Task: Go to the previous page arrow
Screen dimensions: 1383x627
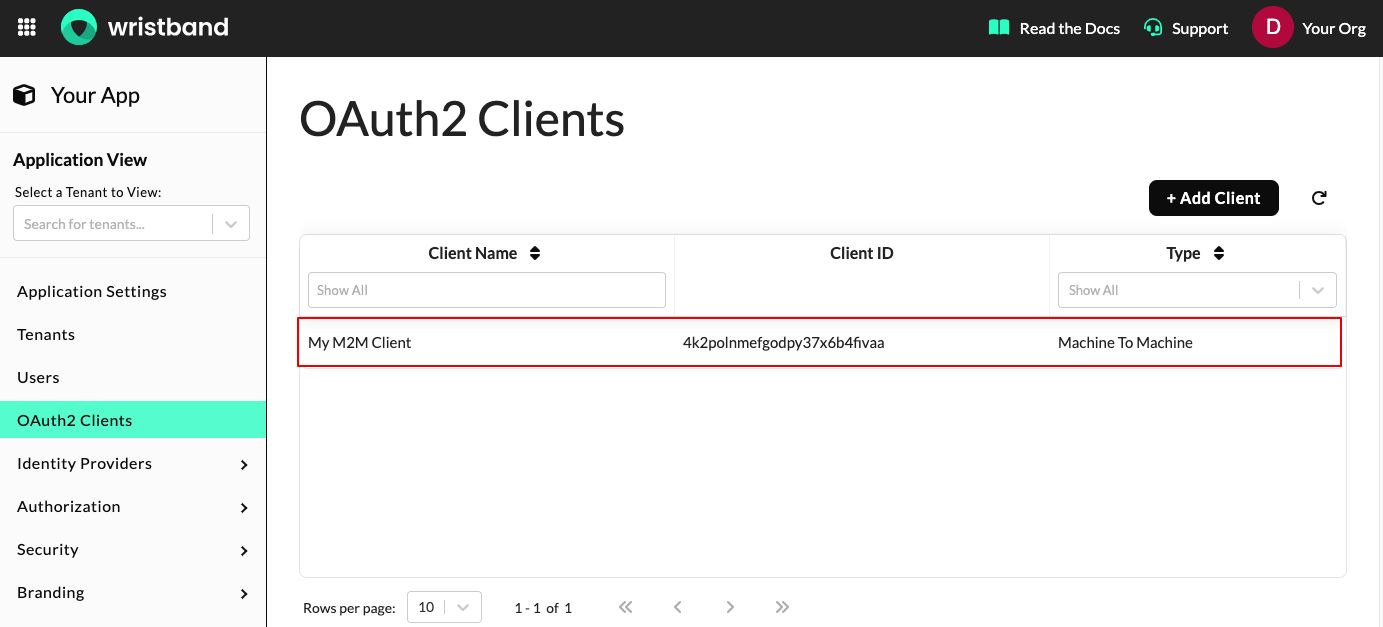Action: (678, 607)
